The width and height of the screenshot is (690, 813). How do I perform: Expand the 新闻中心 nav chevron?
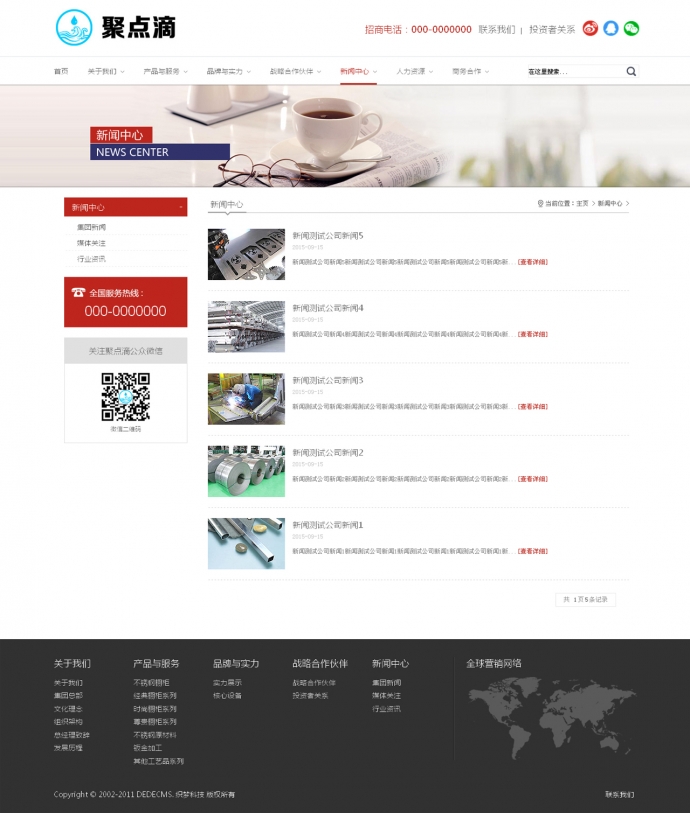point(375,72)
